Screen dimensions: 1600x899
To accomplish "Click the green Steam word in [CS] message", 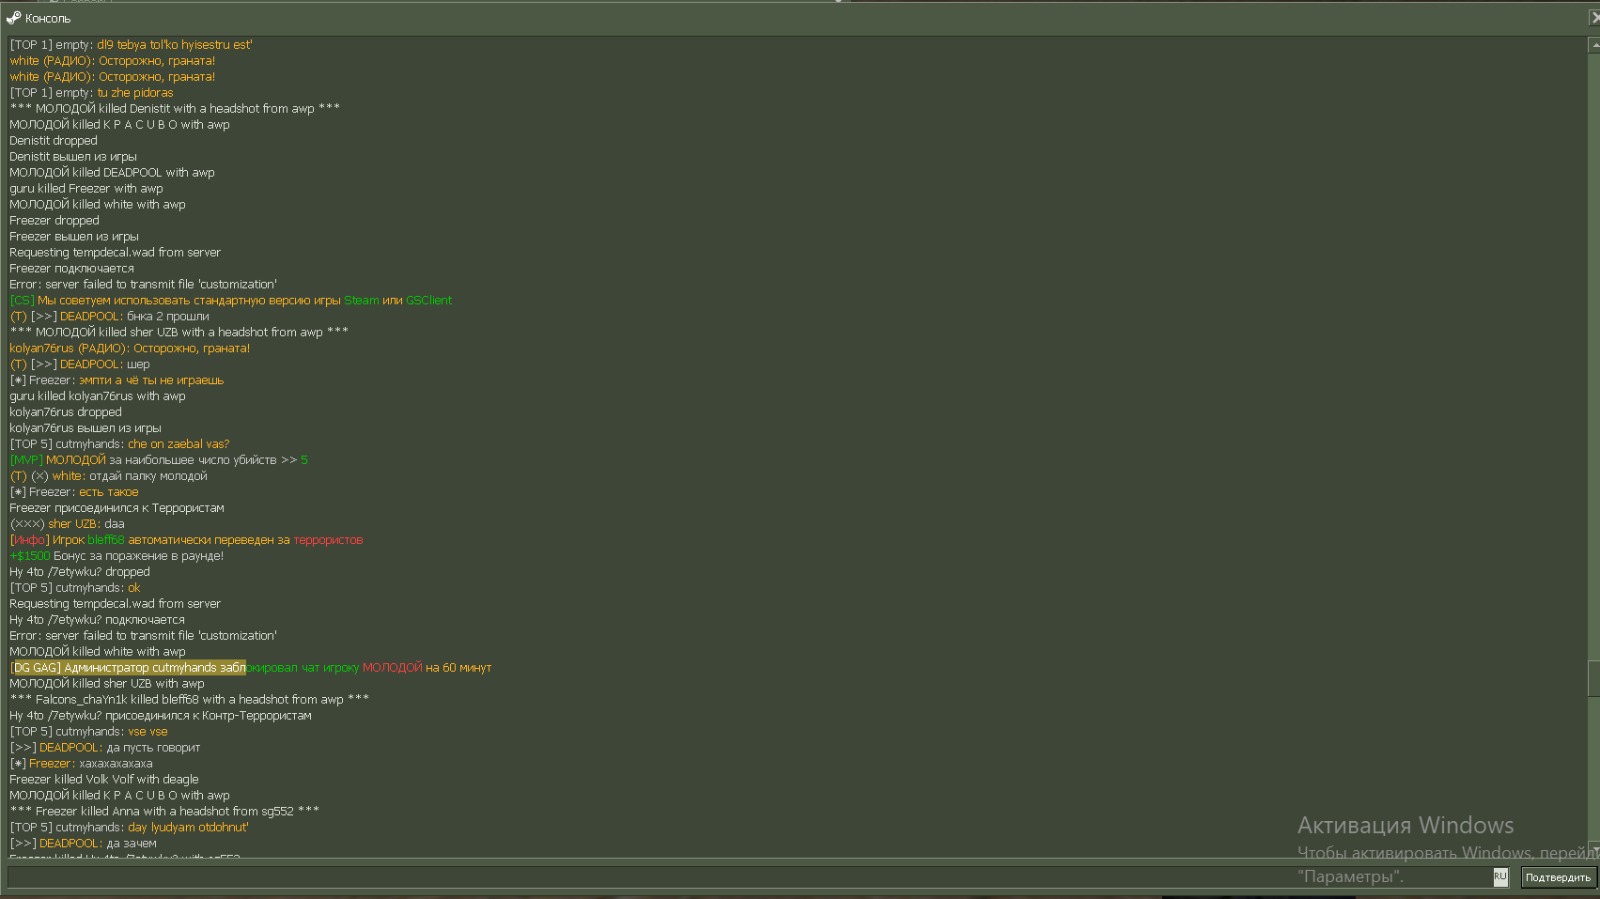I will point(361,300).
